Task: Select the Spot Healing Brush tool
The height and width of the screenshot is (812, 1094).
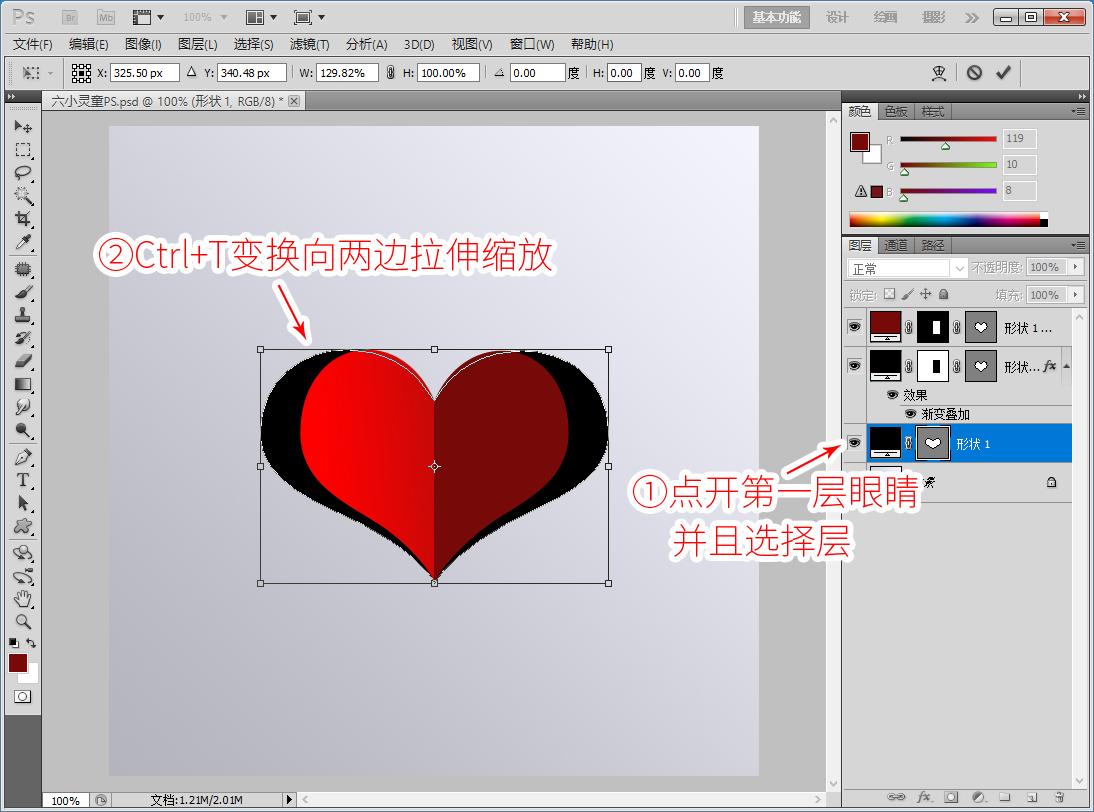Action: coord(22,269)
